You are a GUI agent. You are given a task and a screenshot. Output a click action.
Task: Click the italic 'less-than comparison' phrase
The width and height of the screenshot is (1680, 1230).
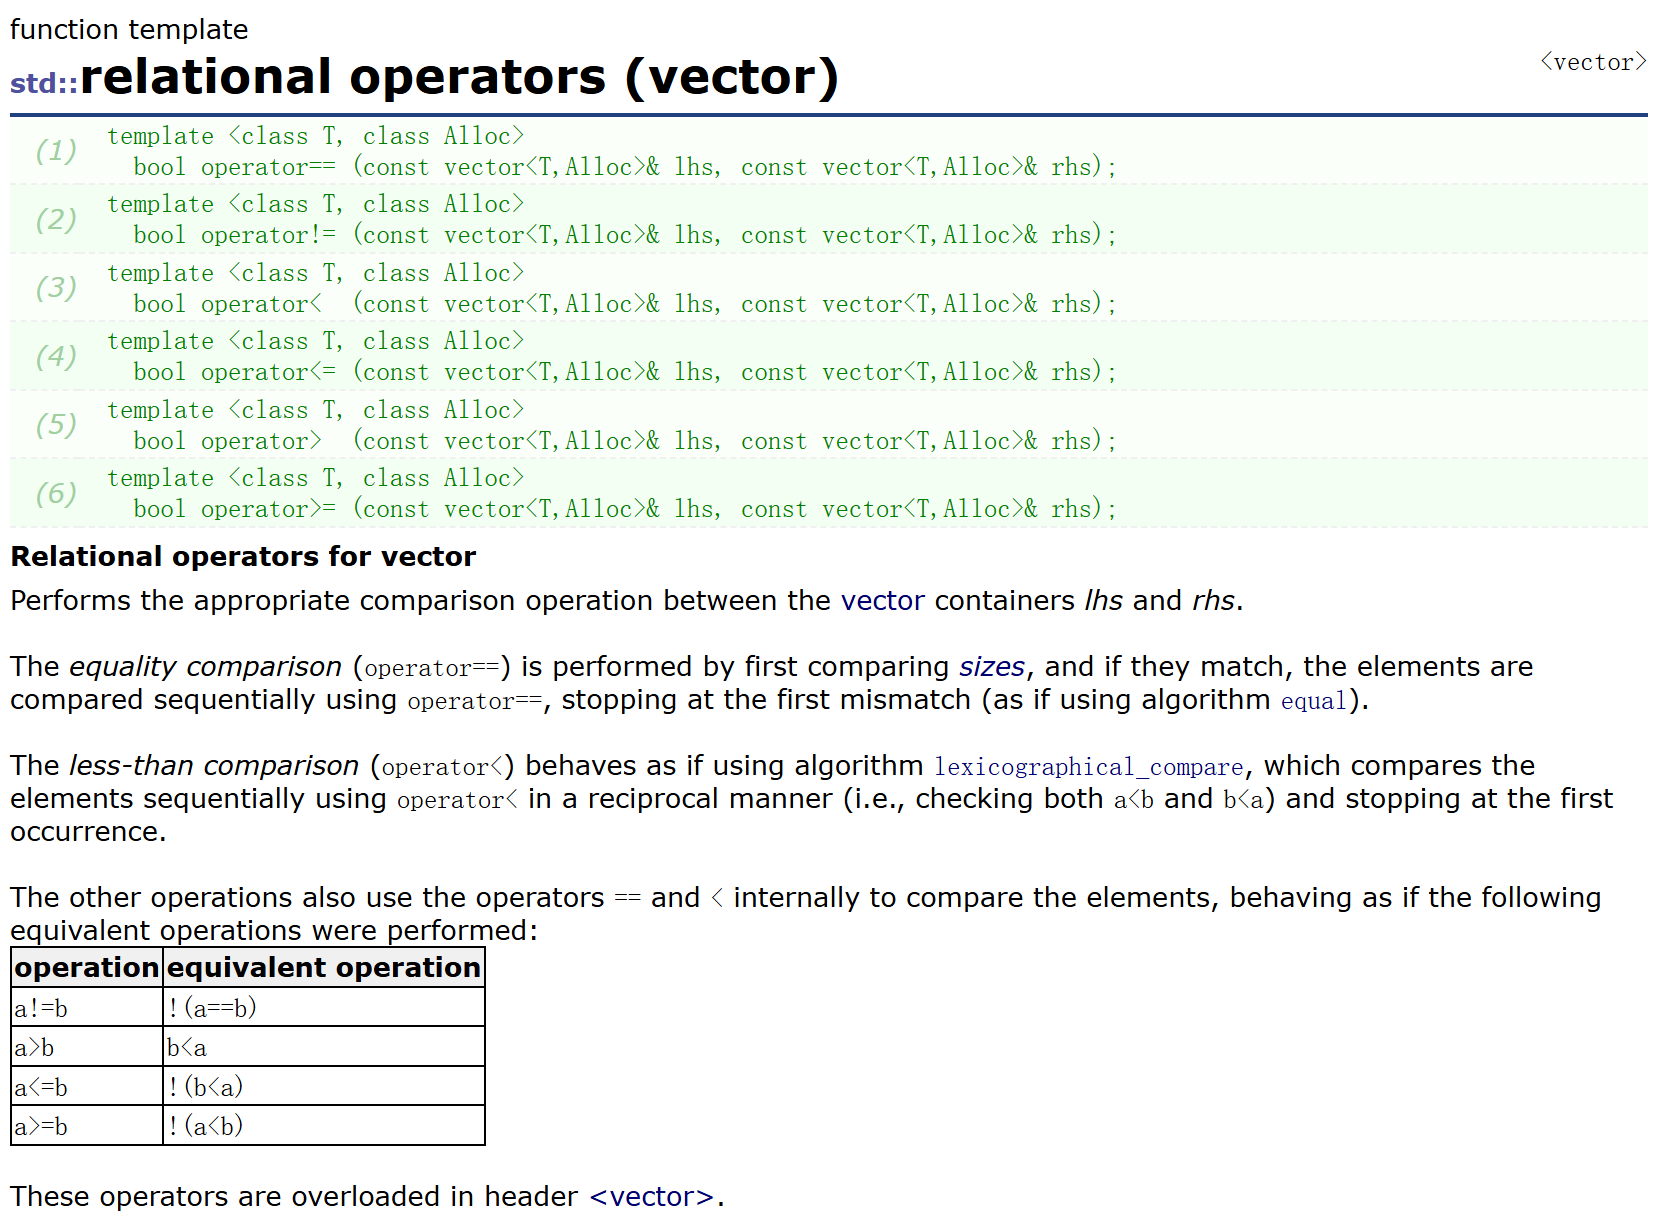pos(214,765)
